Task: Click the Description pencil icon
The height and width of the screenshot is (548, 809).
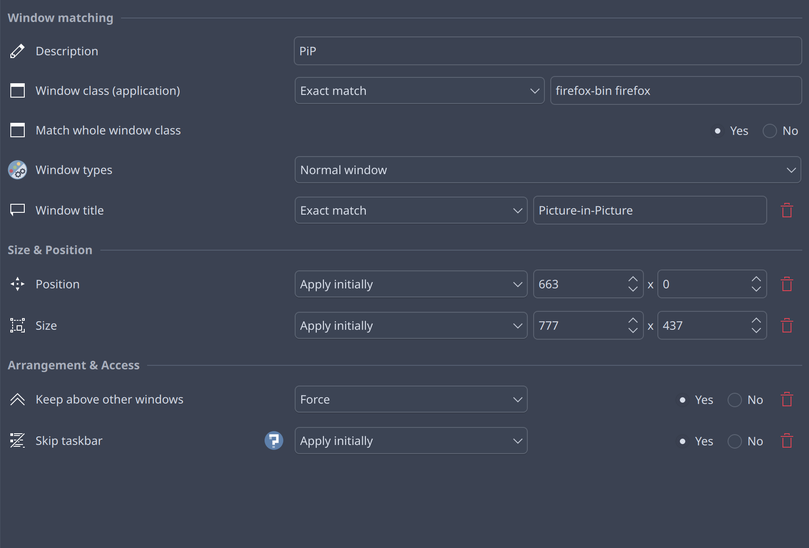Action: click(17, 51)
